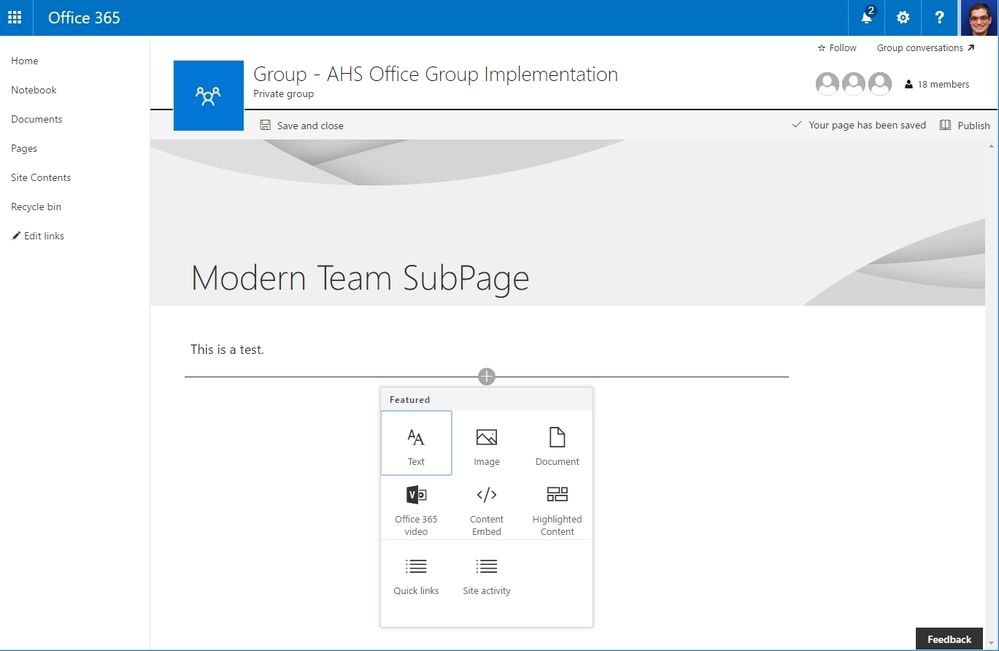This screenshot has height=651, width=999.
Task: Click the blue group logo tile
Action: coord(208,96)
